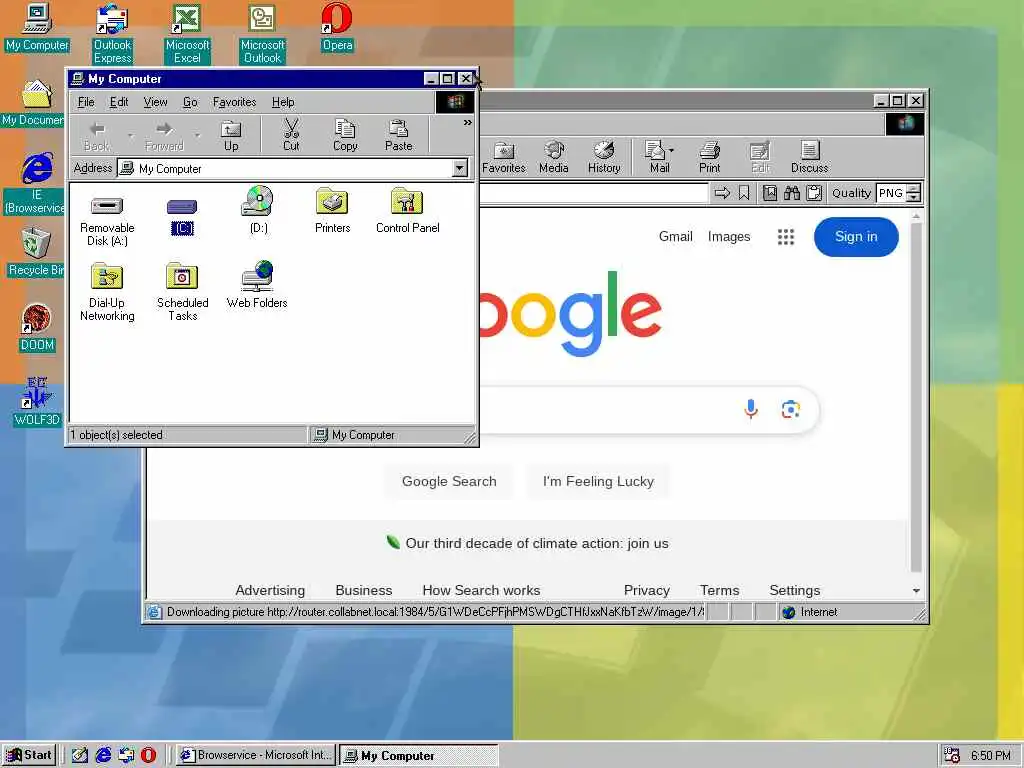Open the View menu in My Computer
This screenshot has height=768, width=1024.
pos(155,102)
